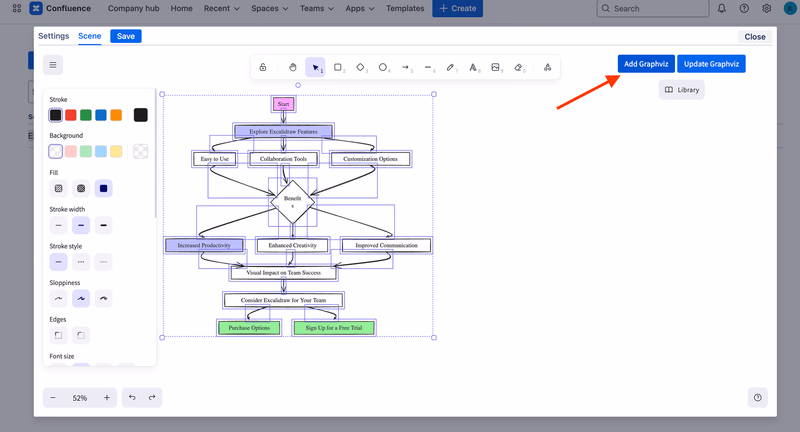Pick light green background color
The image size is (800, 432).
coord(86,151)
